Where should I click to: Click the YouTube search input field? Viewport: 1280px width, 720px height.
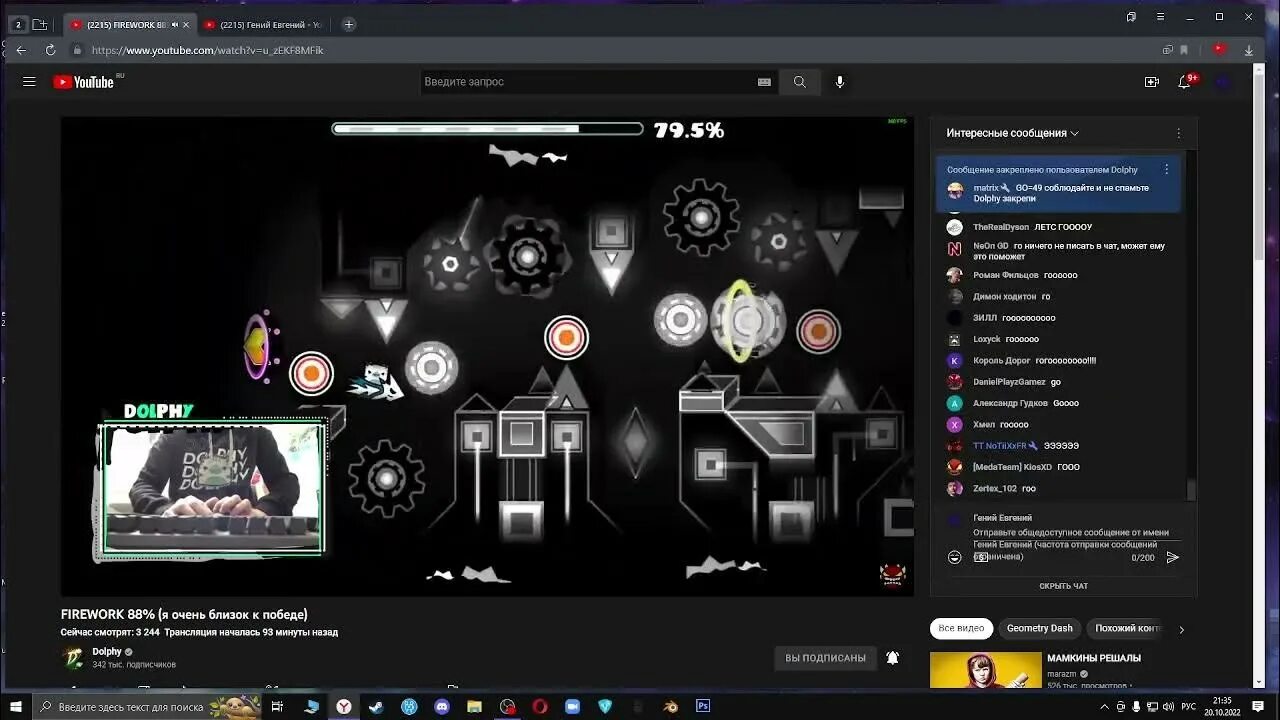tap(588, 82)
